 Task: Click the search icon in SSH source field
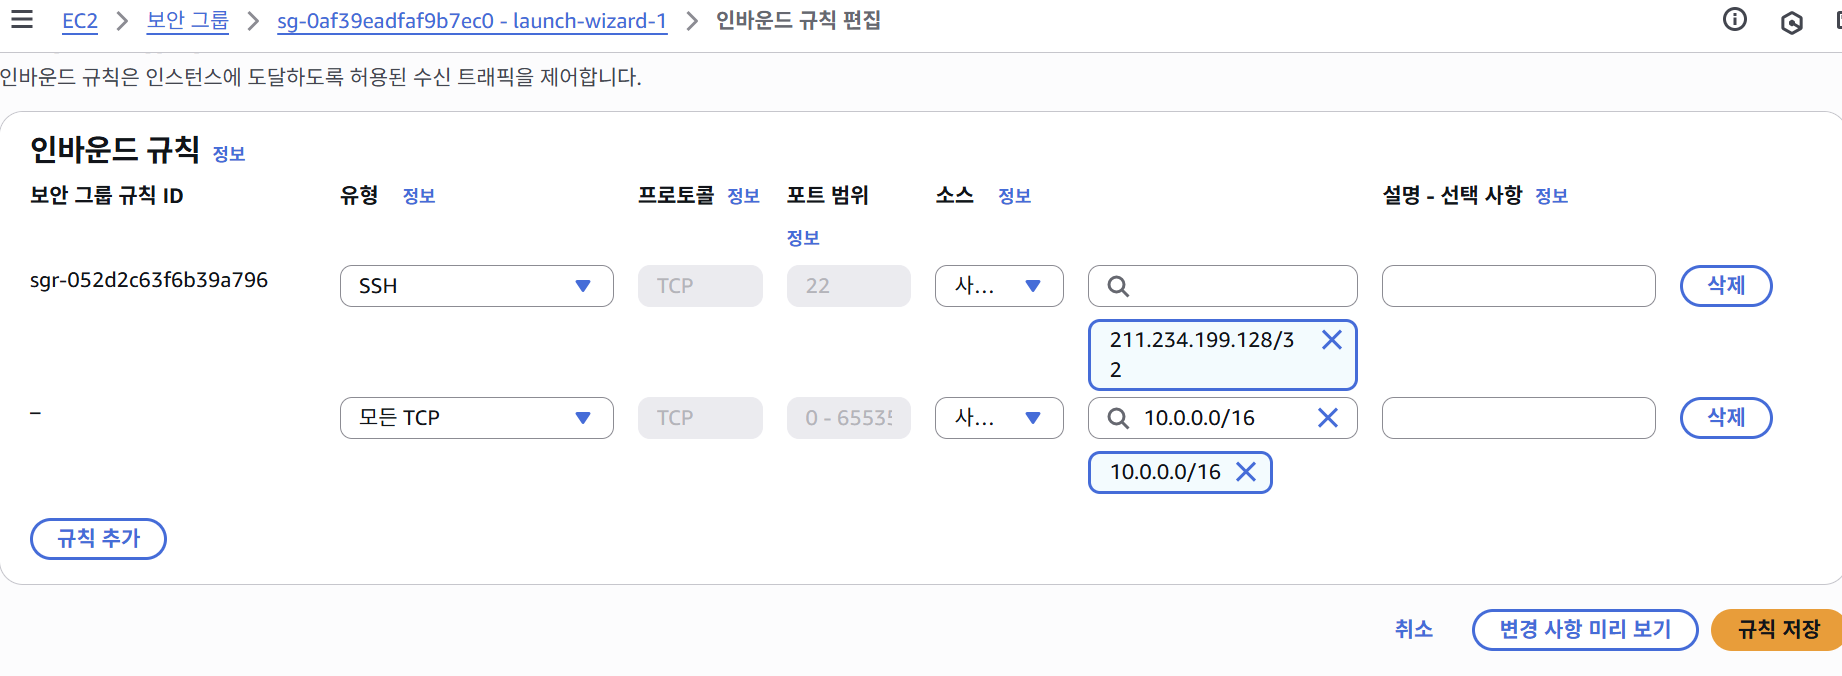[x=1118, y=287]
